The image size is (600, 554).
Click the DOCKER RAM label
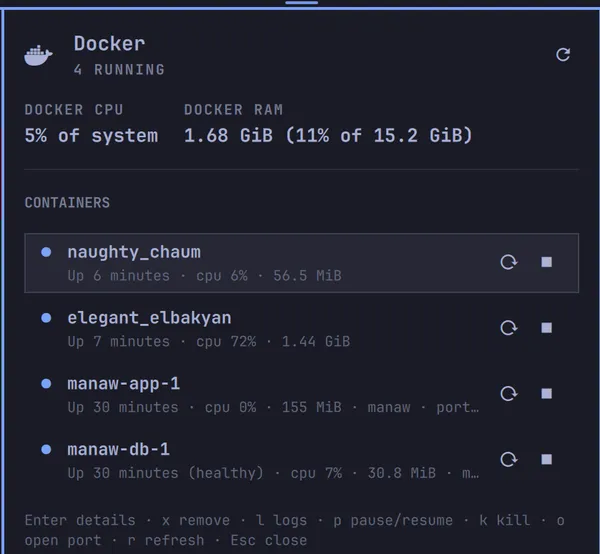point(233,110)
